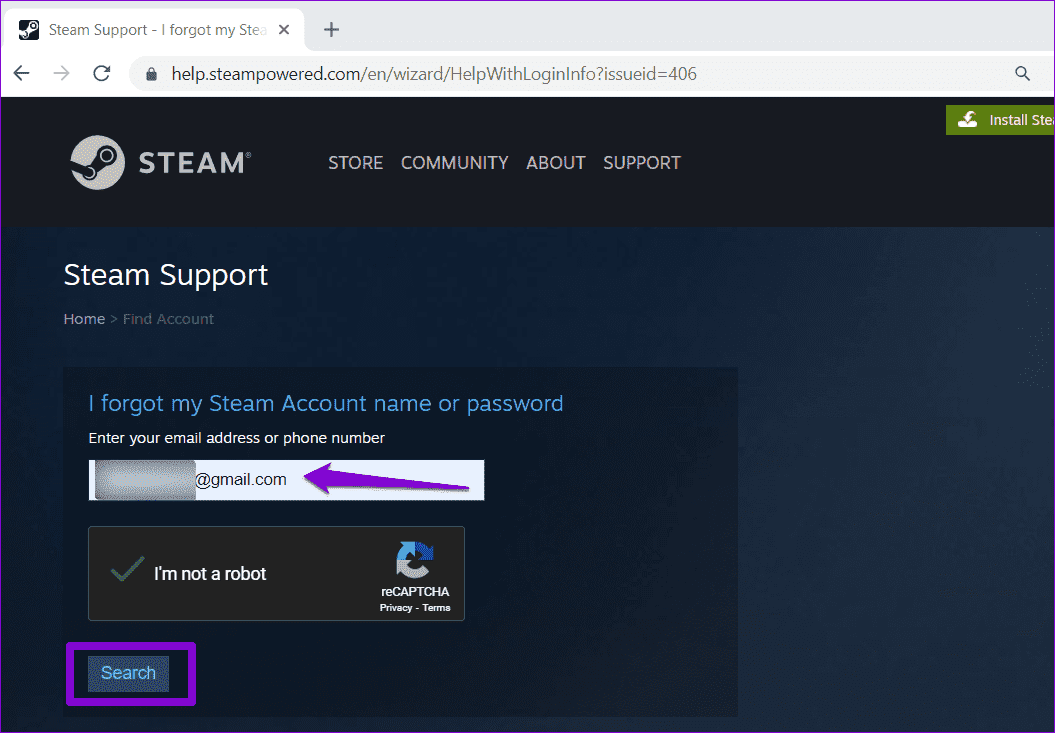Screen dimensions: 1055x733
Task: Open the reCAPTCHA Terms link
Action: [437, 608]
